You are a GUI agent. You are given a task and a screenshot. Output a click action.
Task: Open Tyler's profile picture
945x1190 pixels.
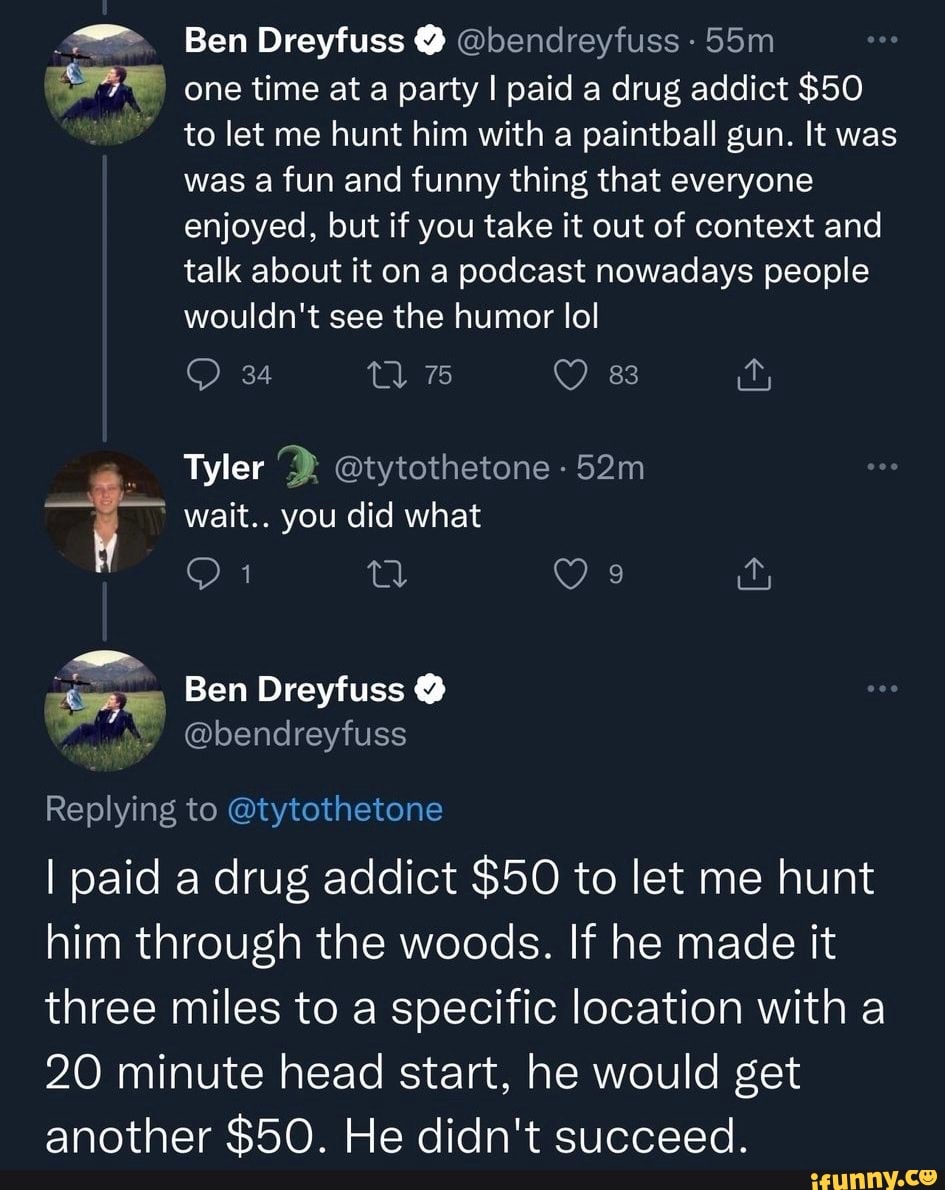pos(108,510)
